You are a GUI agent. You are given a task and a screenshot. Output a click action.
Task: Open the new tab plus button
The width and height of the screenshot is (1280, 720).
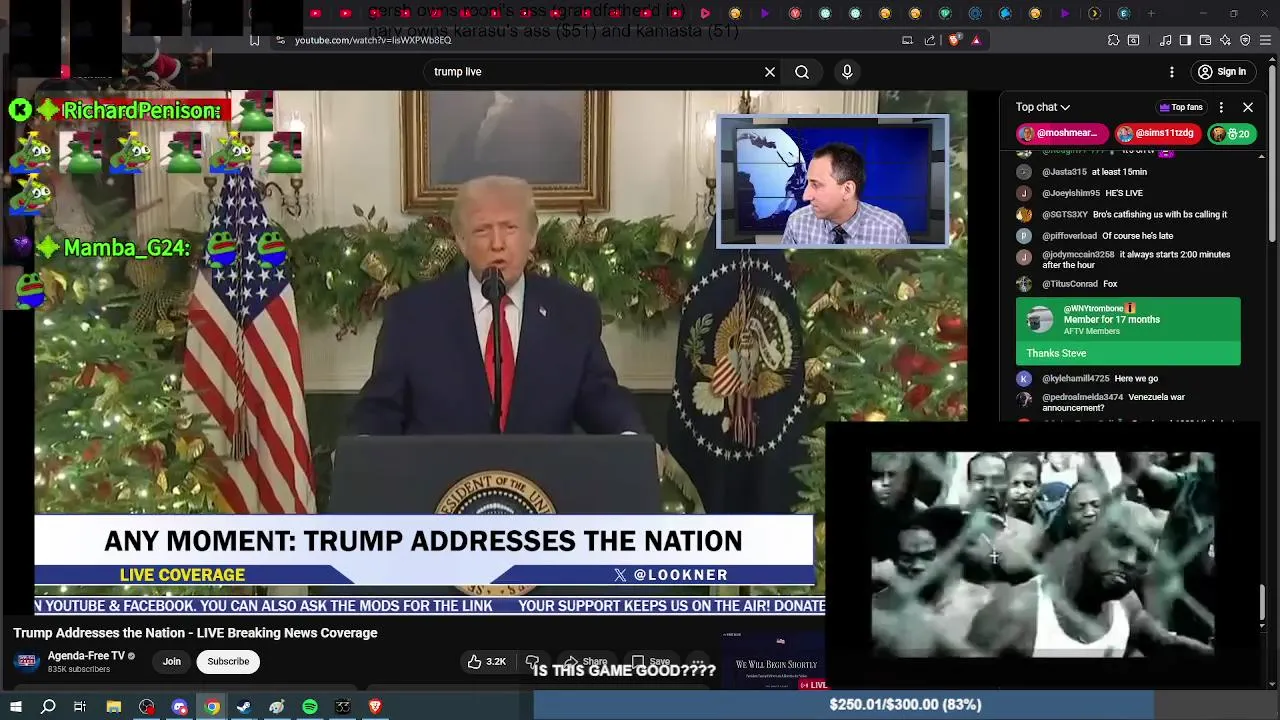(1151, 13)
